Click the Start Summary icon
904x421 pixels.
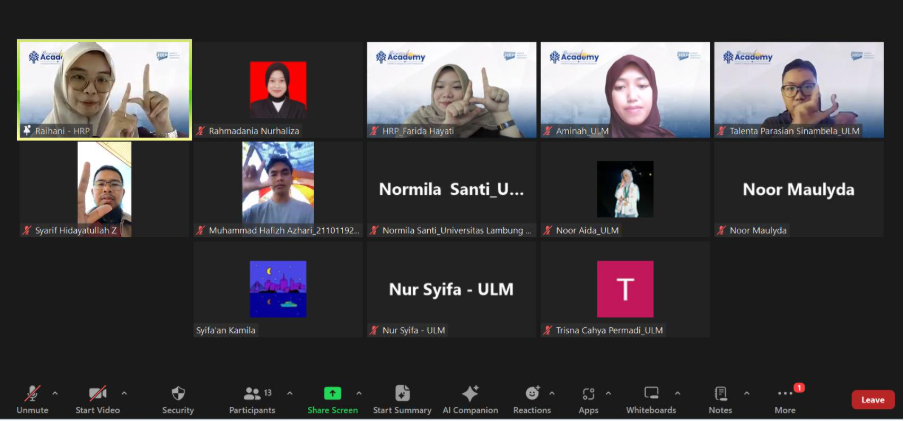[x=402, y=393]
